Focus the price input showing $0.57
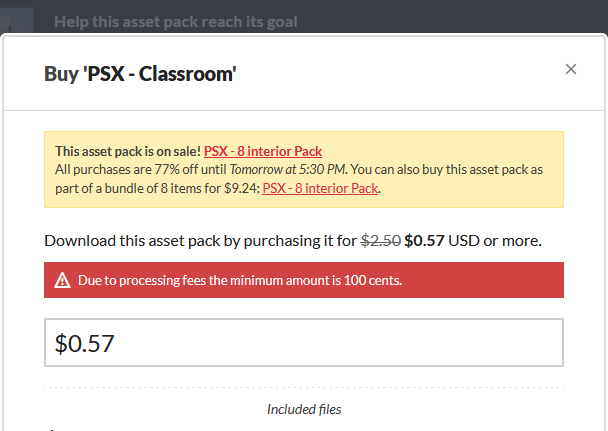608x431 pixels. [303, 343]
